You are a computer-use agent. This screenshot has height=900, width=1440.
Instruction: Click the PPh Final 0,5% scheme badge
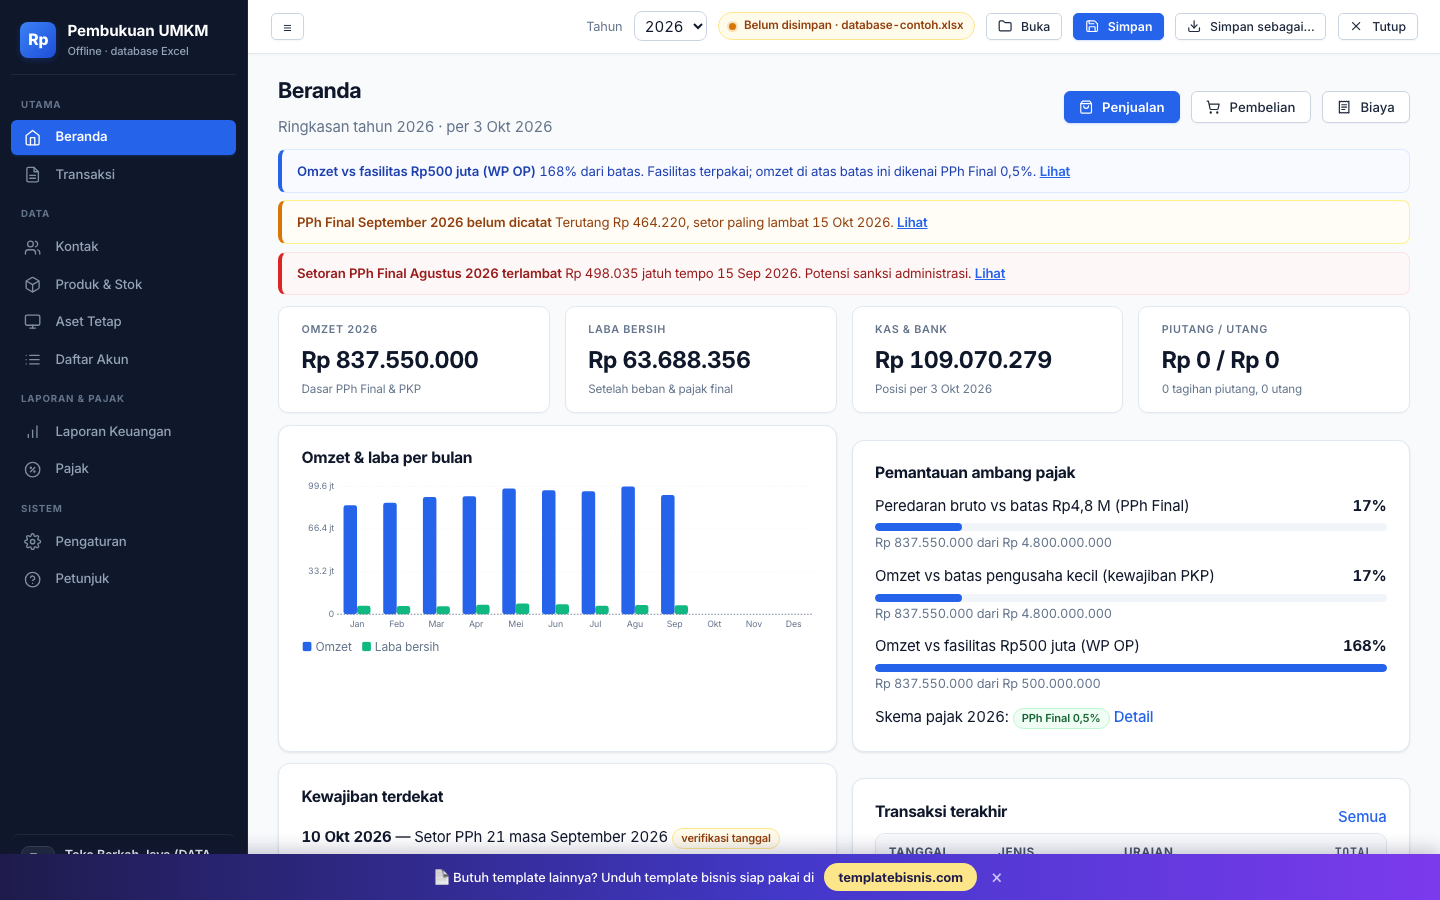point(1061,718)
